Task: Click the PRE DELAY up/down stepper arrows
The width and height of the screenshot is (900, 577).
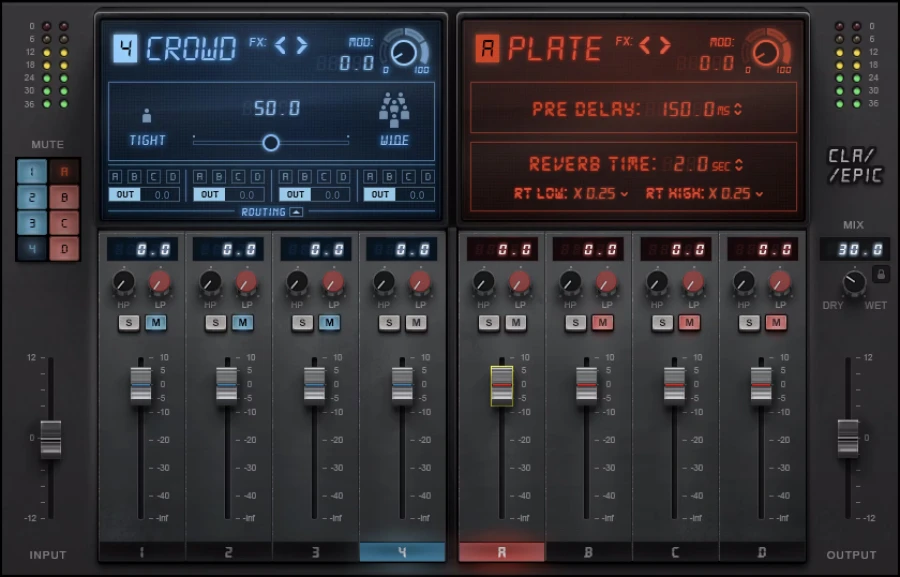Action: [x=738, y=109]
